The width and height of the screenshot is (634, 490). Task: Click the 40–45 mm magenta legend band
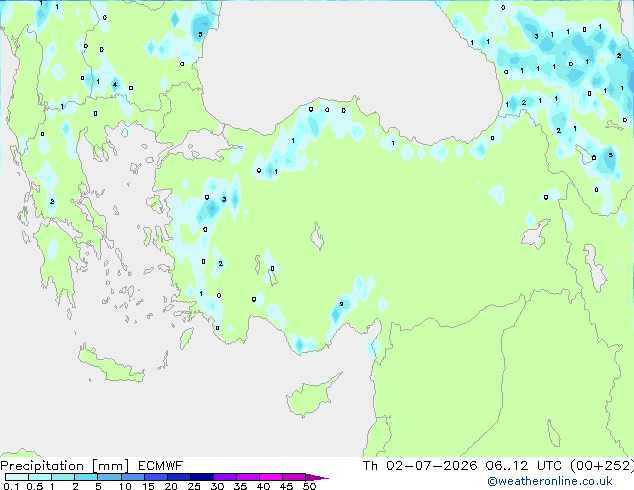pos(271,477)
